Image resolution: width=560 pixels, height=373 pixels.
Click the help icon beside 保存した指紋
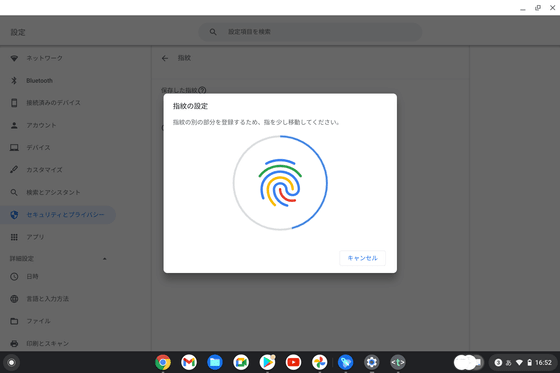[202, 90]
